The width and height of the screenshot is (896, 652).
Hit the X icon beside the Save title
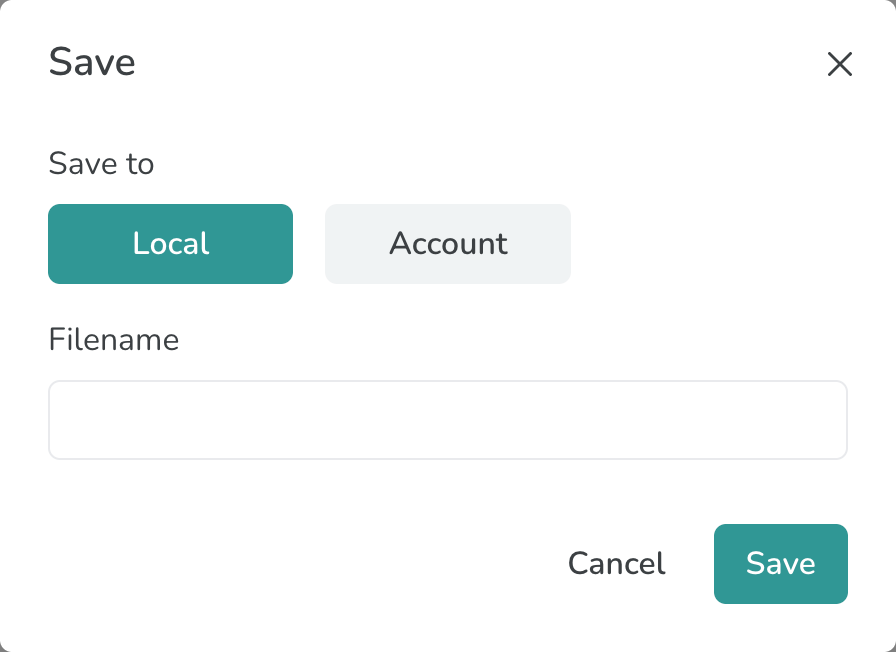[x=839, y=64]
